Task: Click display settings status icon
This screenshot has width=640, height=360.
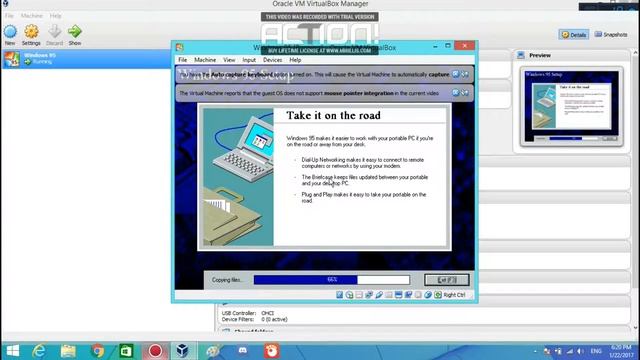Action: [398, 295]
